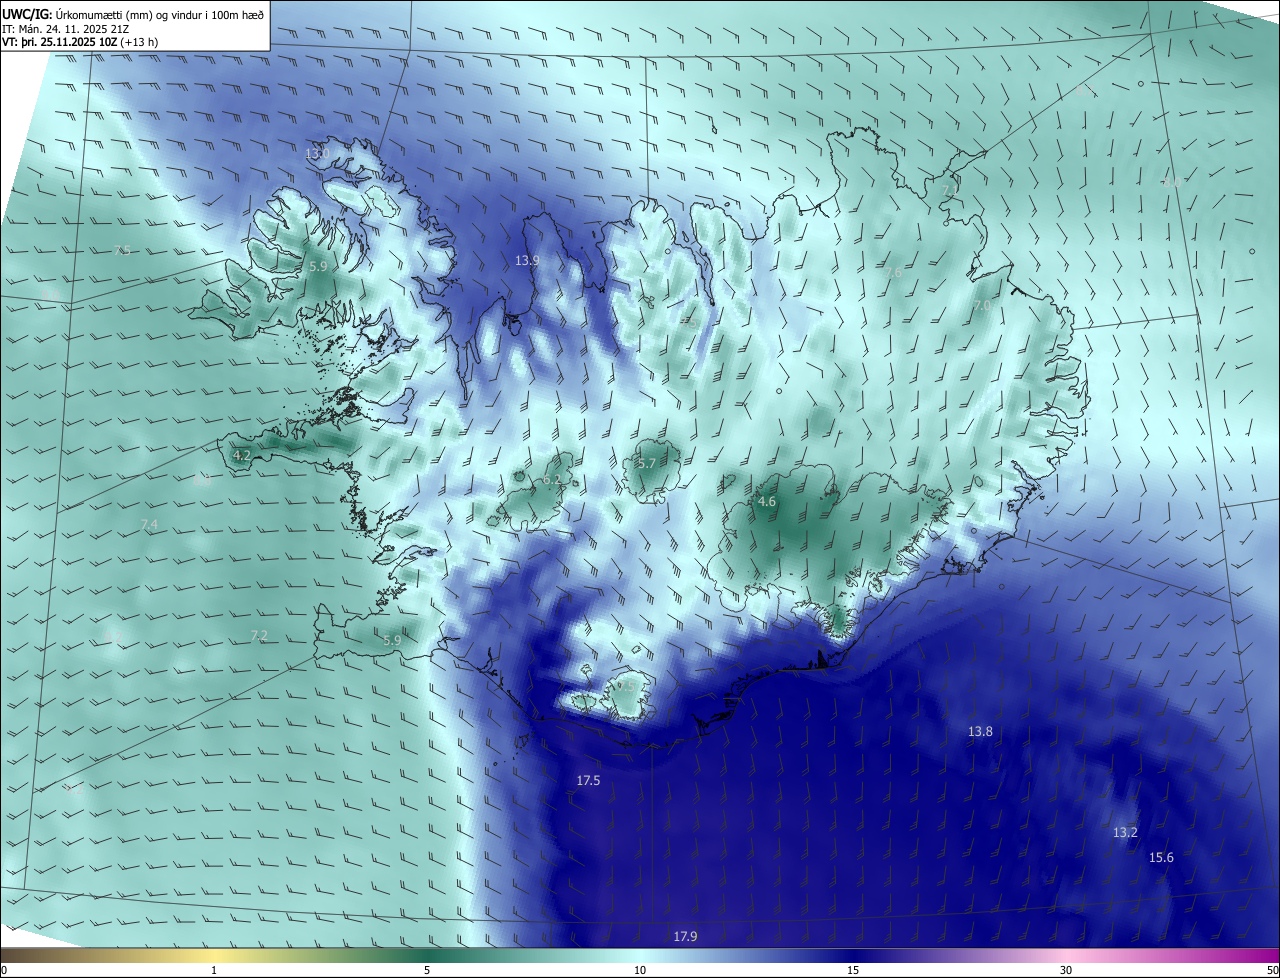Click the 6.2 value on the map
Image resolution: width=1280 pixels, height=978 pixels.
pyautogui.click(x=552, y=480)
